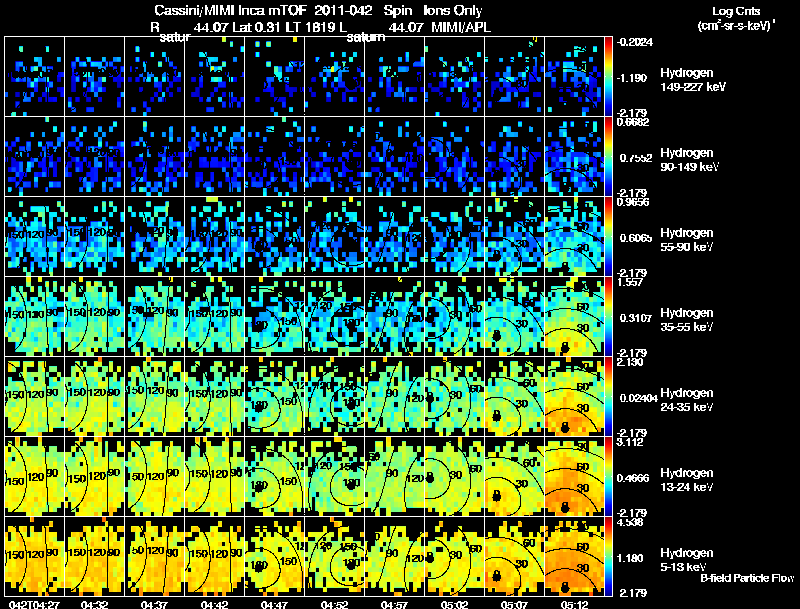Click the '05:12' time label
The width and height of the screenshot is (800, 609).
tap(574, 604)
